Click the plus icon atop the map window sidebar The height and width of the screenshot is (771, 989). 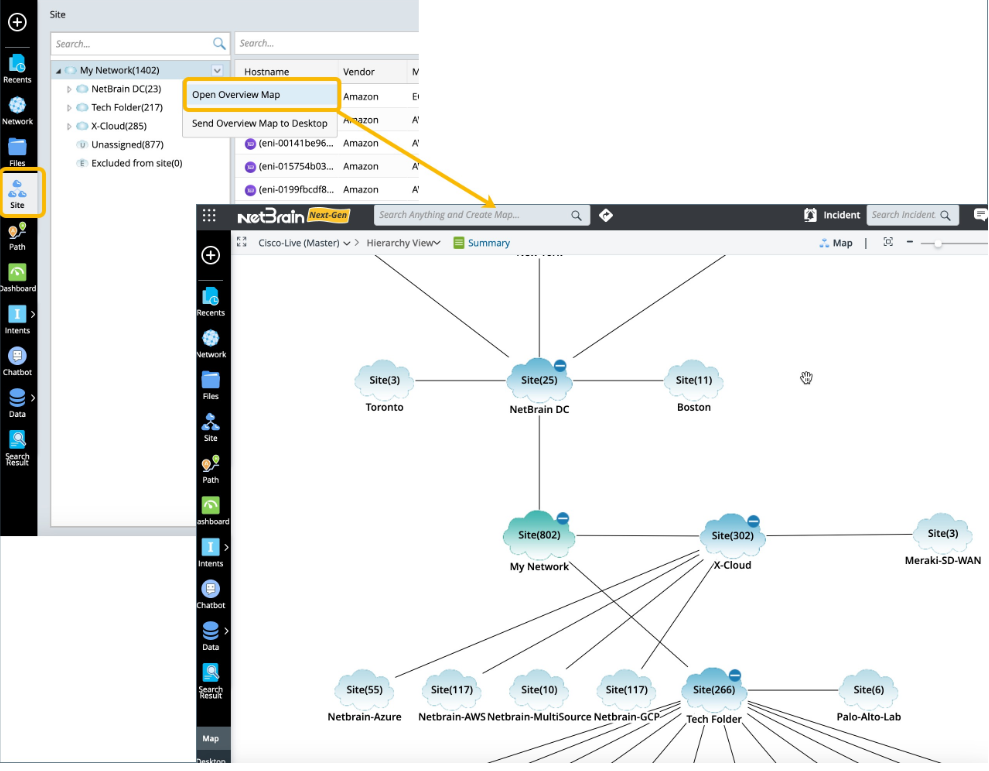click(211, 255)
